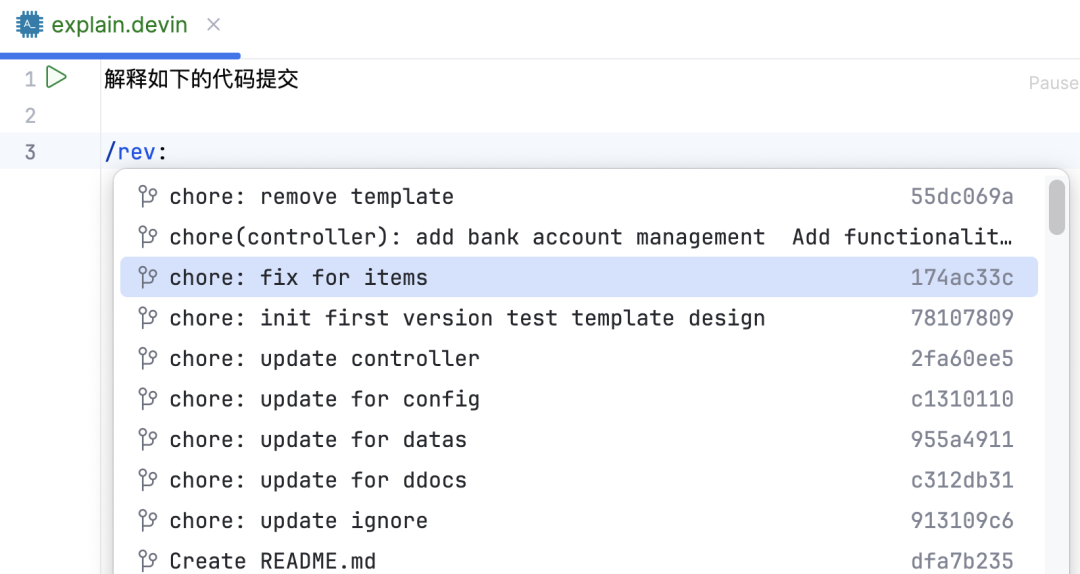
Task: Click branch icon next to 'chore: update controller'
Action: pos(147,358)
